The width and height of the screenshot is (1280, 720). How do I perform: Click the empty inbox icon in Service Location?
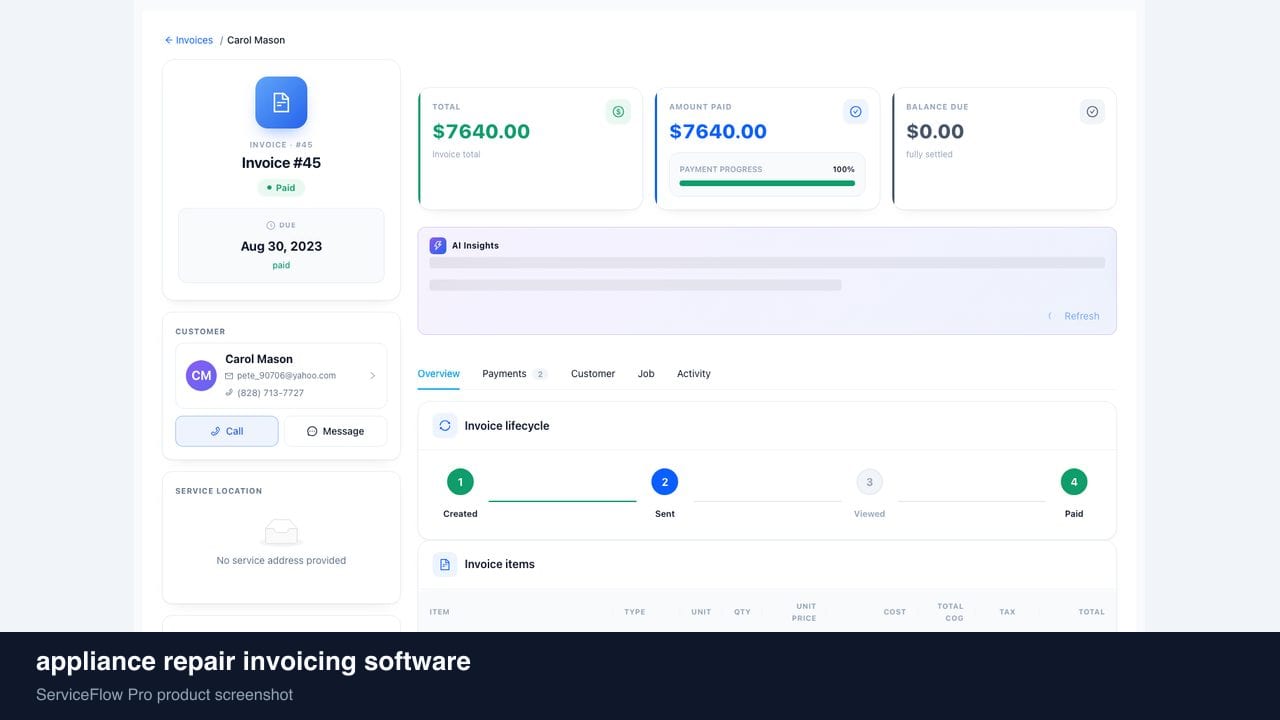(x=281, y=532)
